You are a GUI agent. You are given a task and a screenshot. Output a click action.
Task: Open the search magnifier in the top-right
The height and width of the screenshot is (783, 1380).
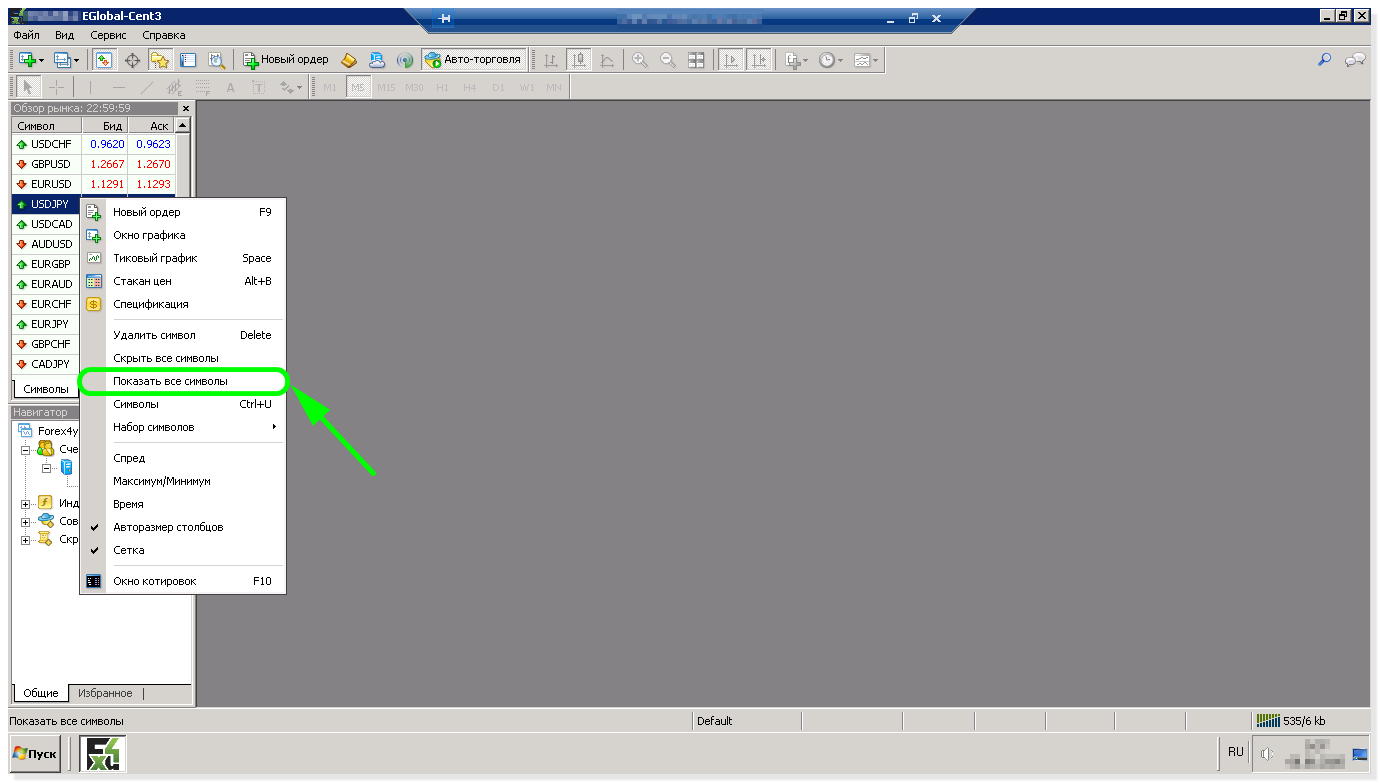click(x=1325, y=60)
